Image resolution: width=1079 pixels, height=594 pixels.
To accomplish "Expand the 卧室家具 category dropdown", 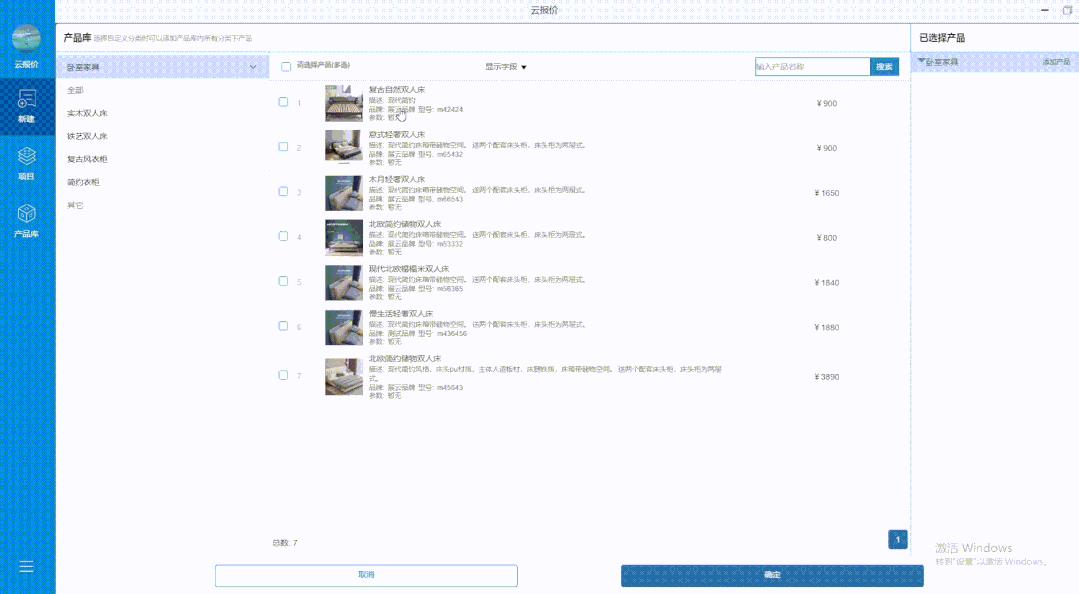I will click(x=162, y=67).
